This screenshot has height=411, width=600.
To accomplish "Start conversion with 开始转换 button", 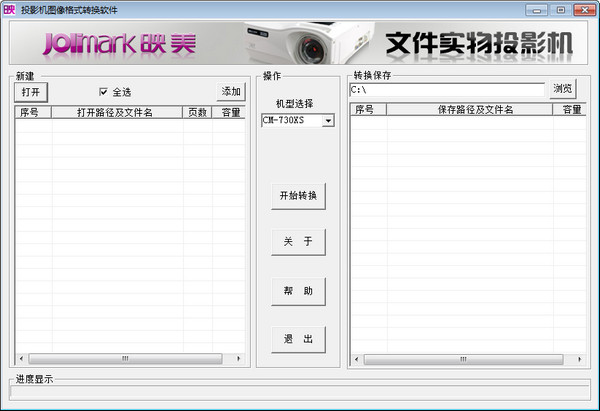I will click(x=298, y=196).
